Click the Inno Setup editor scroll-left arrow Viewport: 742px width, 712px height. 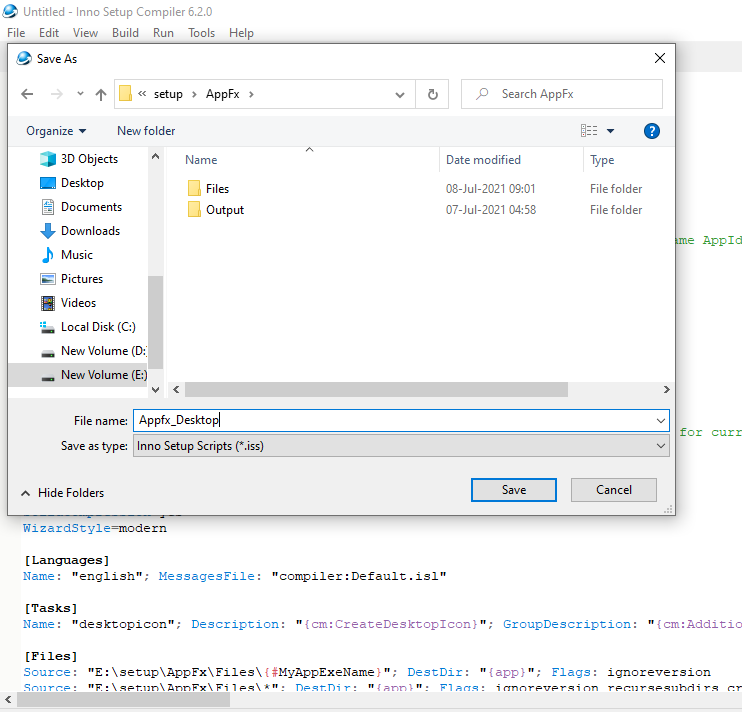point(8,699)
